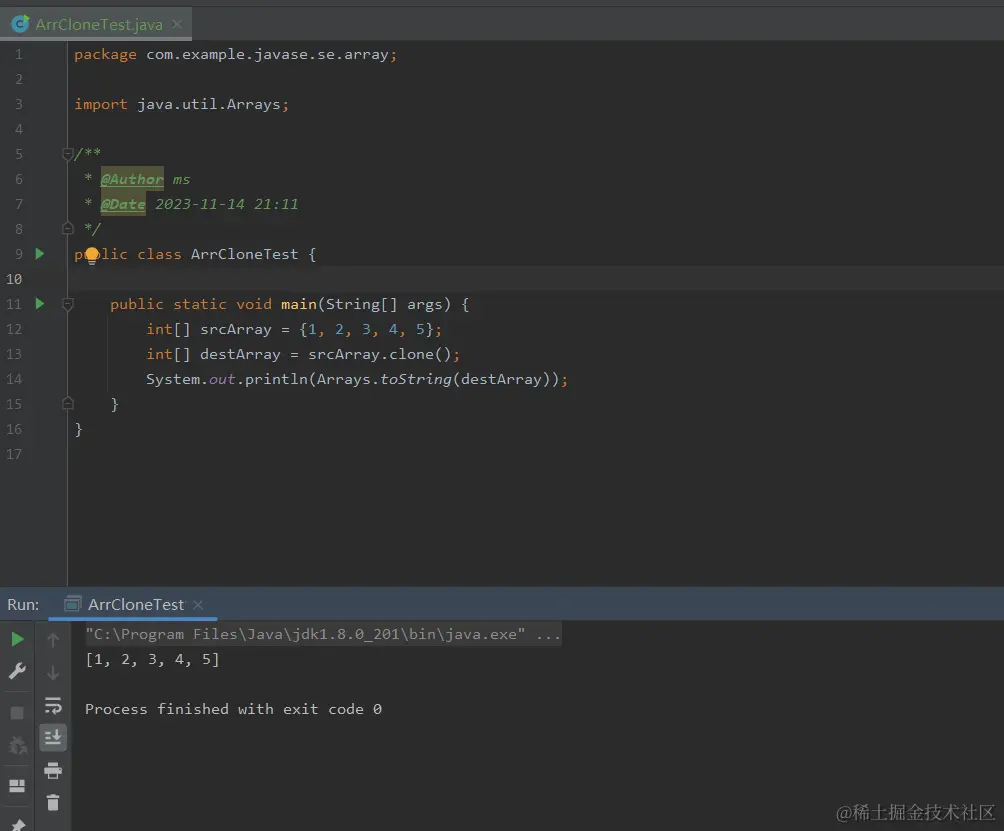
Task: Click the @Author tag
Action: coord(132,179)
